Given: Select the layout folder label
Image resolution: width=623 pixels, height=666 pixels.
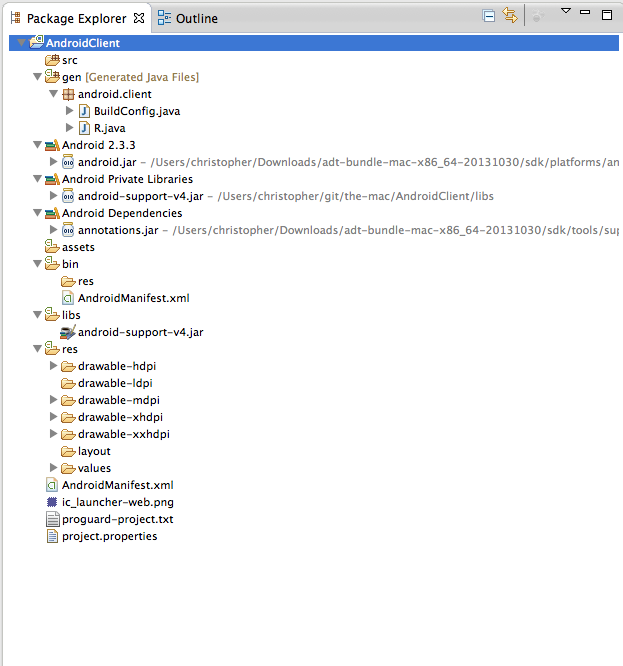Looking at the screenshot, I should pos(94,452).
